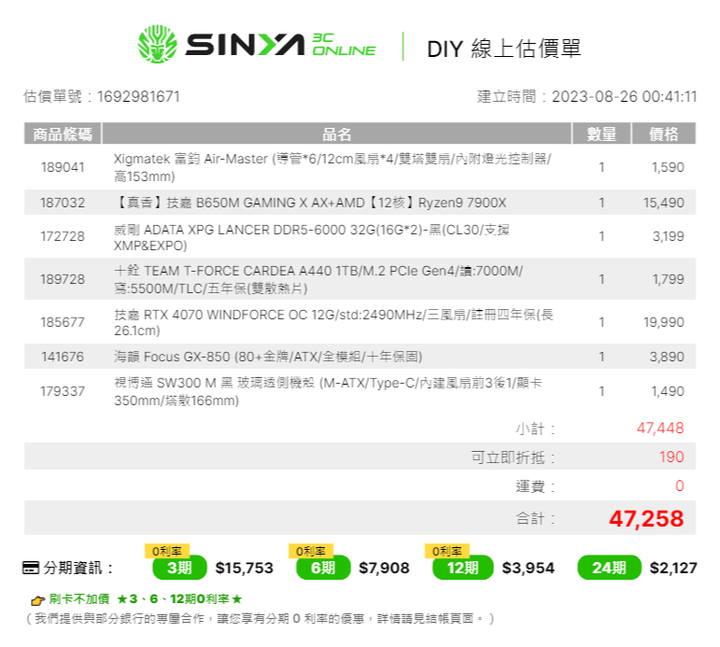Click the TEAM T-FORCE CARDEA A440 item
The height and width of the screenshot is (647, 720).
318,279
